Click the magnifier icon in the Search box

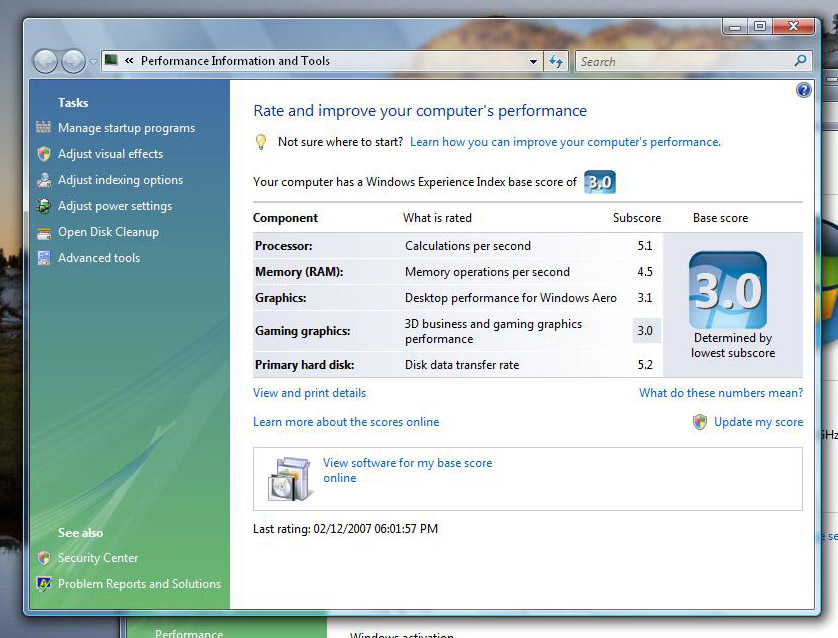[x=800, y=61]
